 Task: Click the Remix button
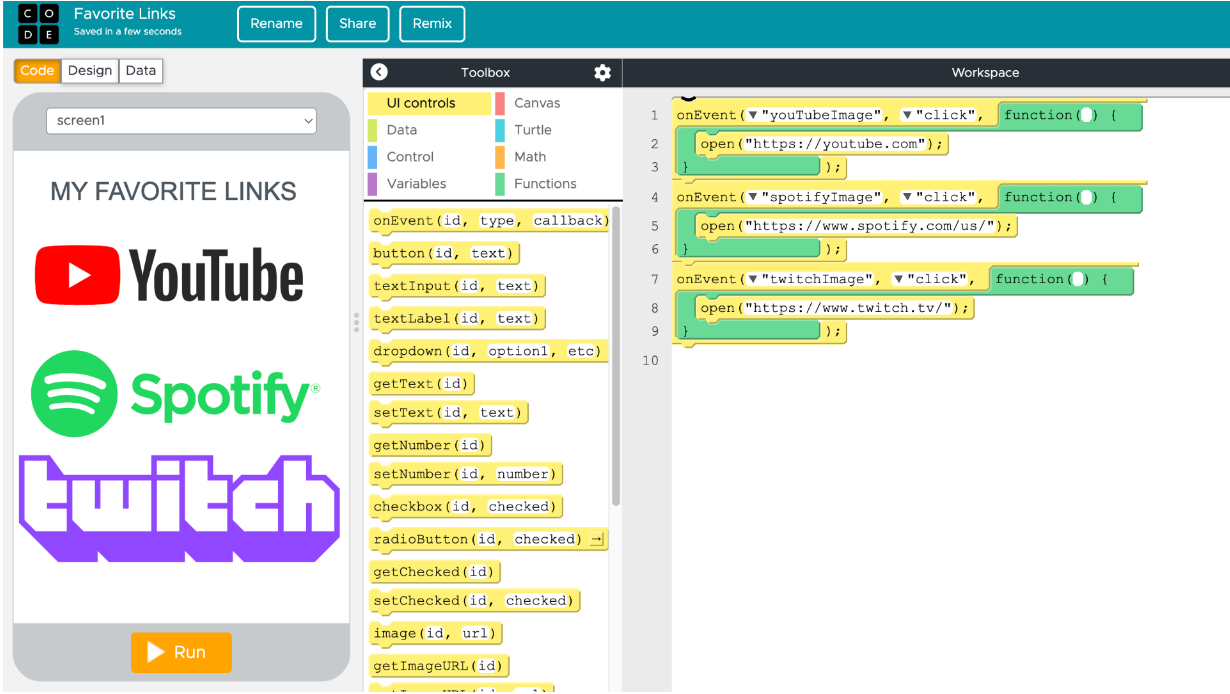tap(432, 24)
